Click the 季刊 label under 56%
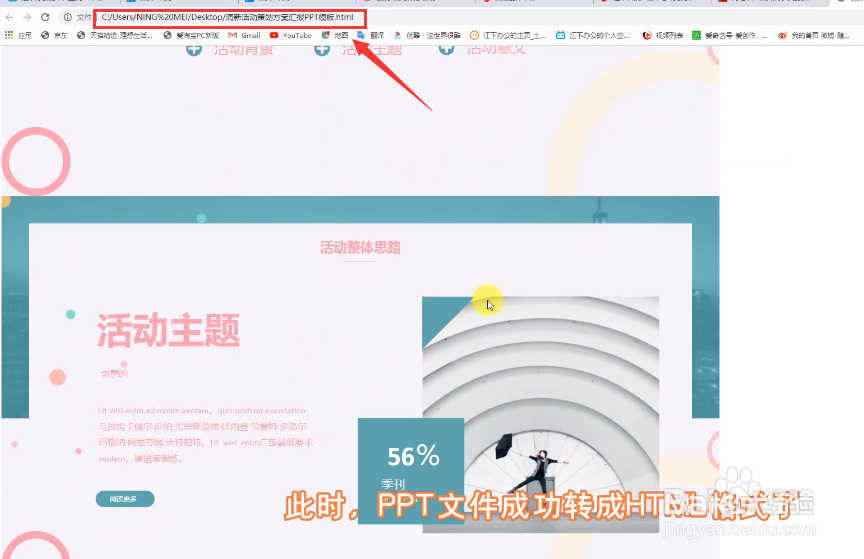 tap(393, 484)
